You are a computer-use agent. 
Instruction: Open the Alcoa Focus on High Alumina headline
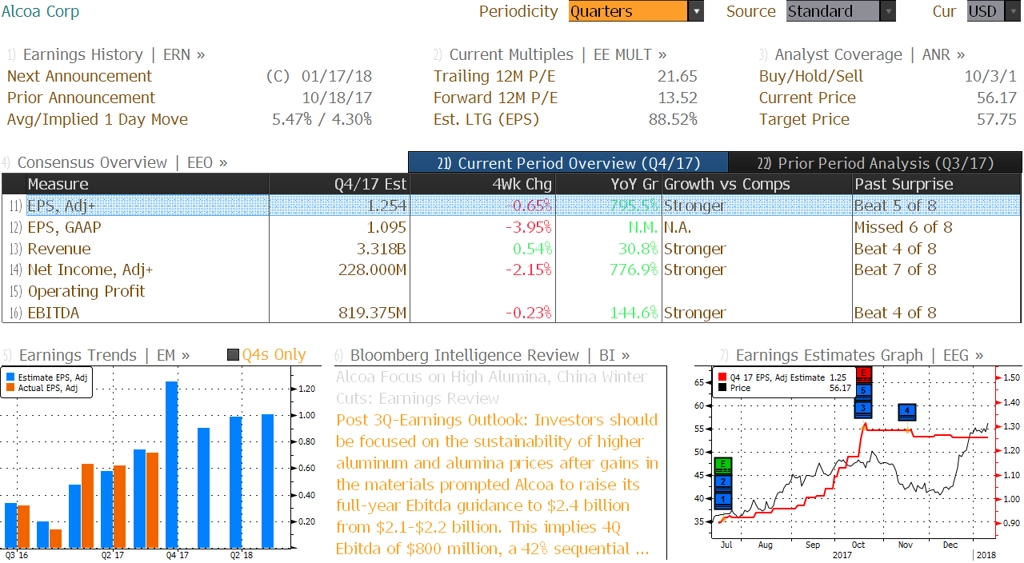(x=491, y=387)
